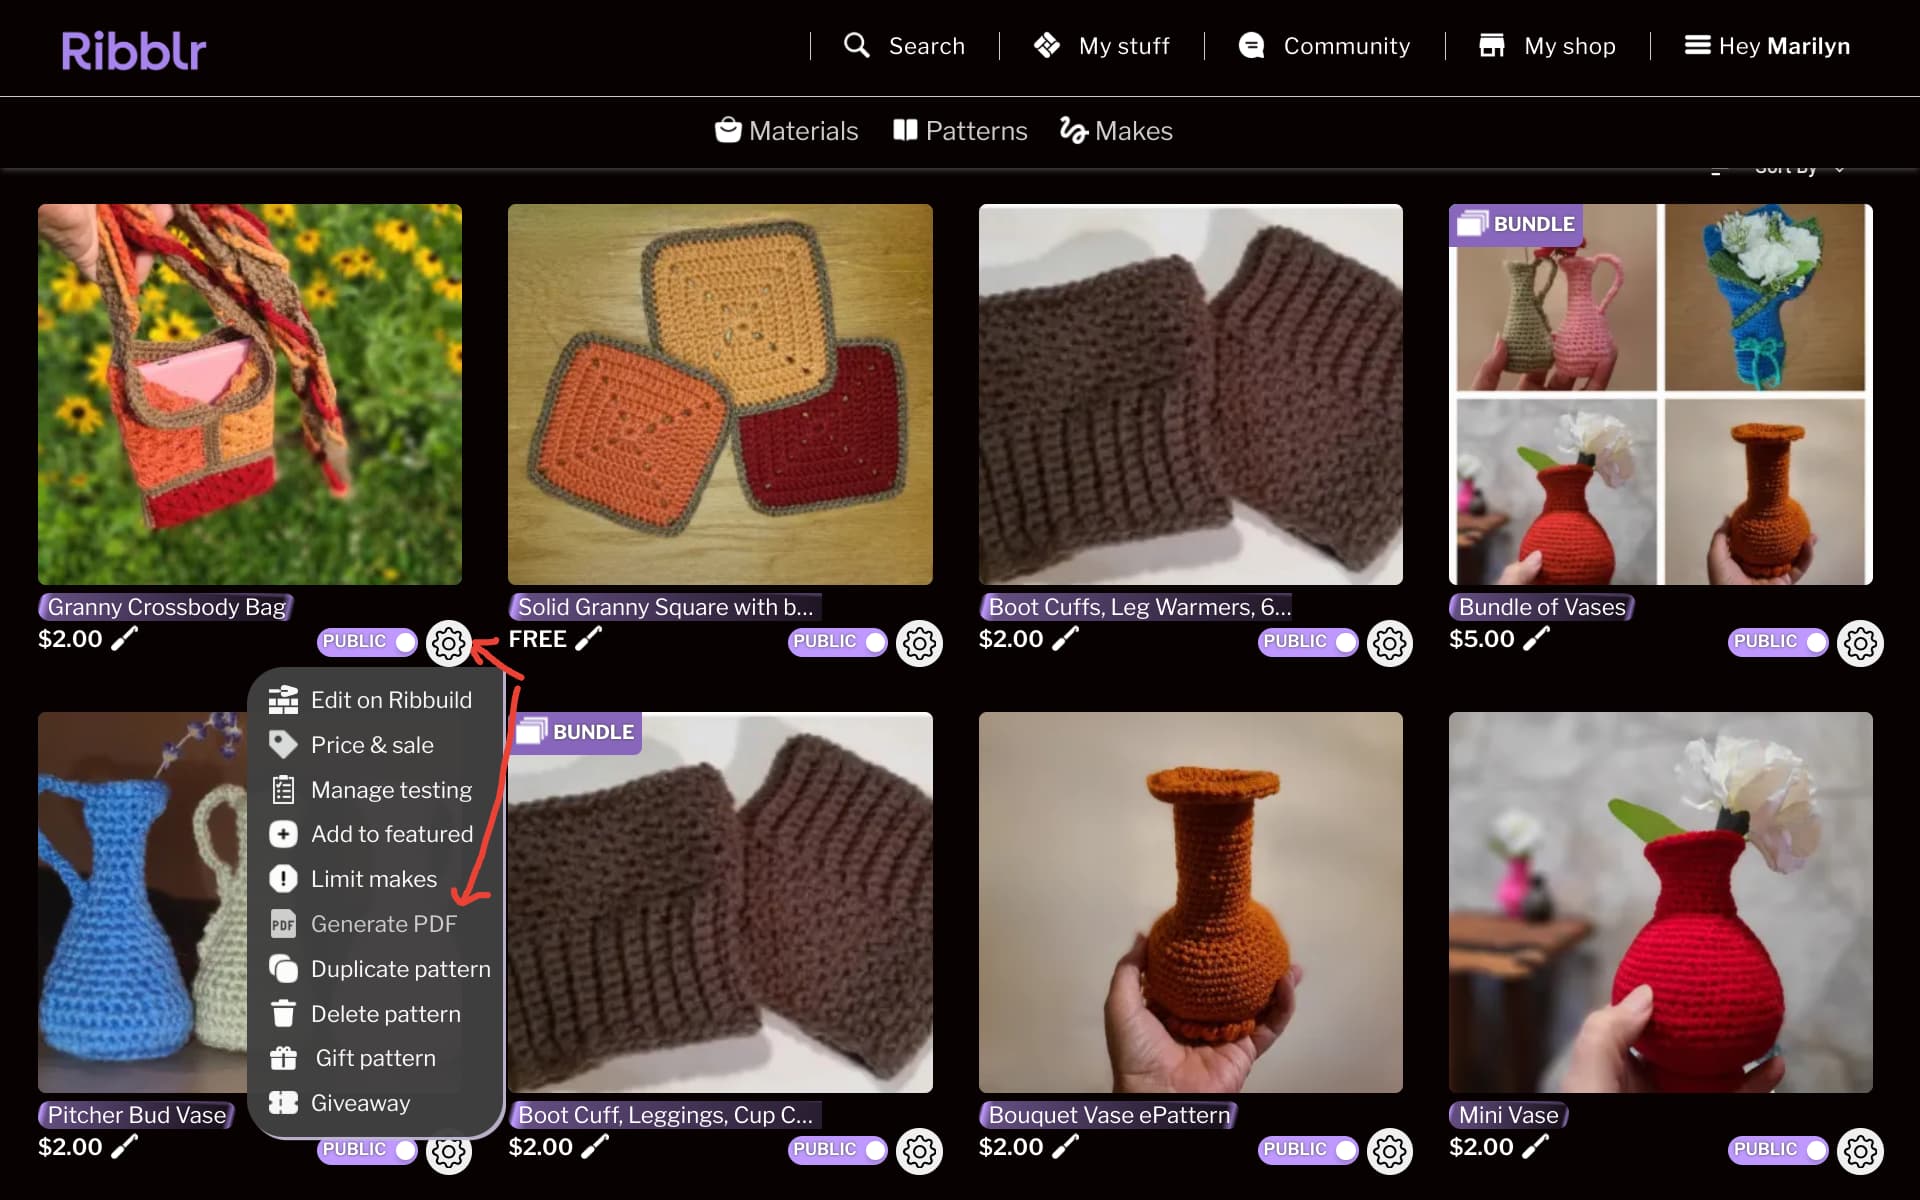The image size is (1920, 1200).
Task: Click Mini Vase red vase thumbnail
Action: point(1660,902)
